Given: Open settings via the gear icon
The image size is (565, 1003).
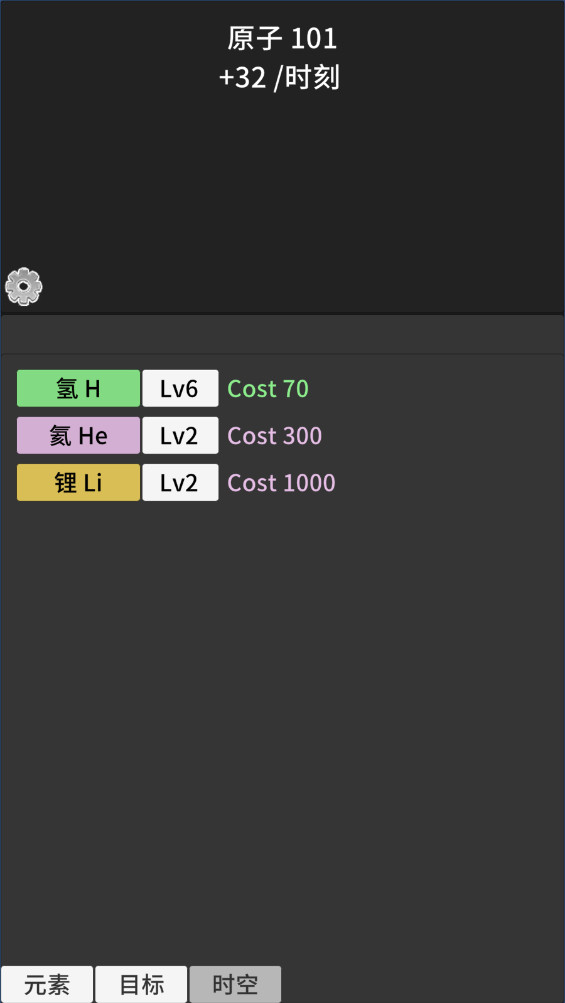Looking at the screenshot, I should pyautogui.click(x=24, y=286).
